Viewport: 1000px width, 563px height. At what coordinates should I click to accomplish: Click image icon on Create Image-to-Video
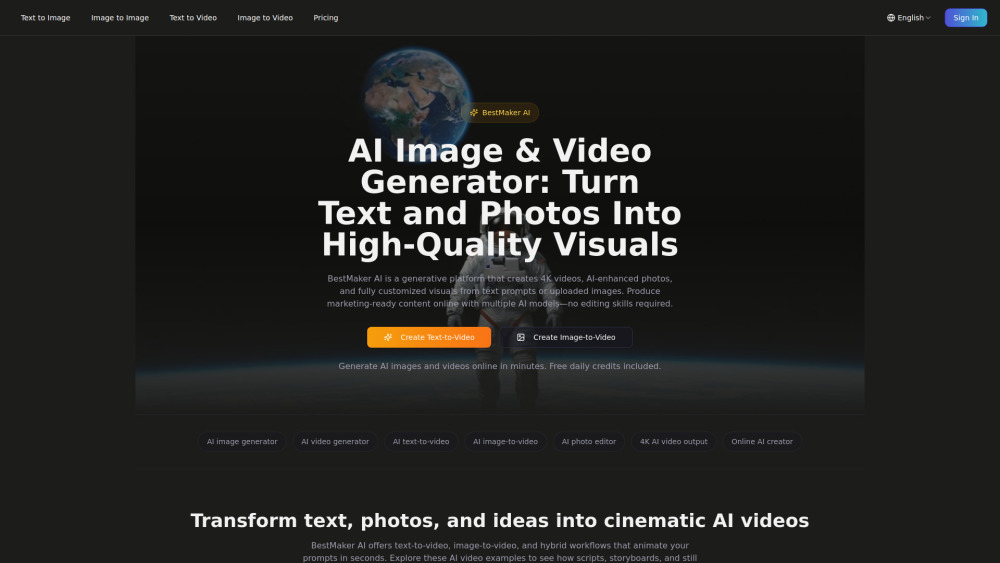521,337
